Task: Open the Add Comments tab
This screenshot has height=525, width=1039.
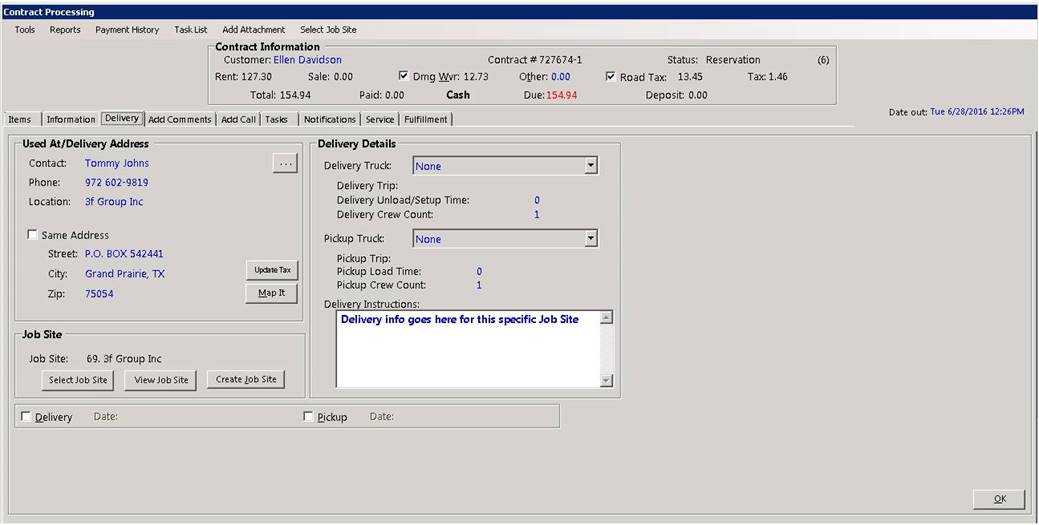Action: [x=180, y=119]
